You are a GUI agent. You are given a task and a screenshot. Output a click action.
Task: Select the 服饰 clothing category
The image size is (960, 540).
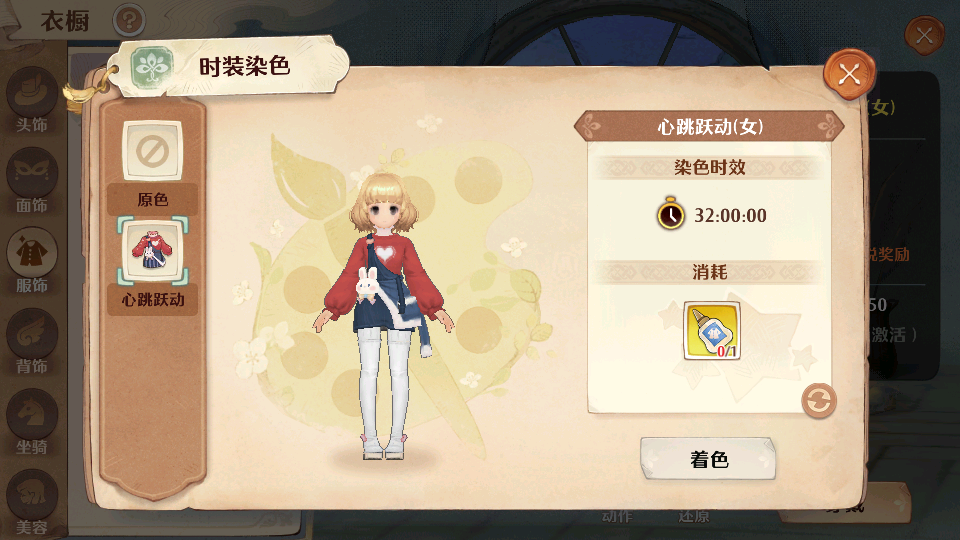tap(31, 261)
